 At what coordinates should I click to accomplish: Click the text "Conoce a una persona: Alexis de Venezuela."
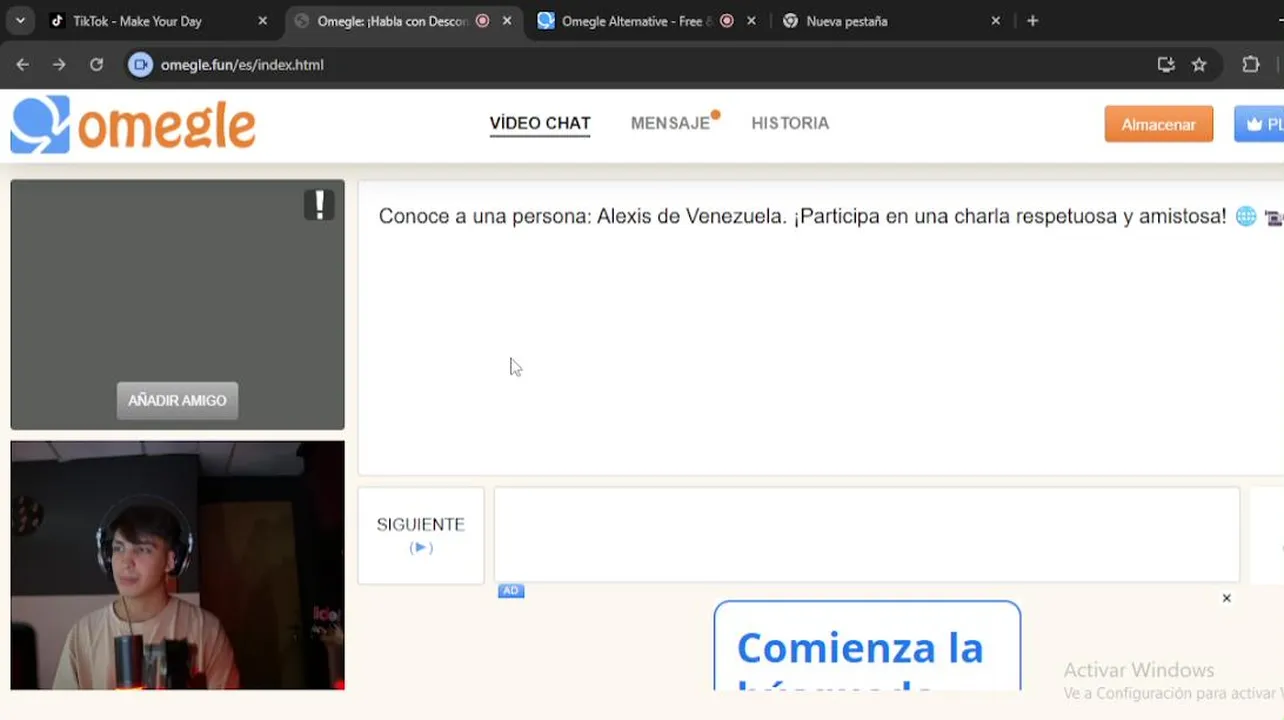(x=583, y=216)
